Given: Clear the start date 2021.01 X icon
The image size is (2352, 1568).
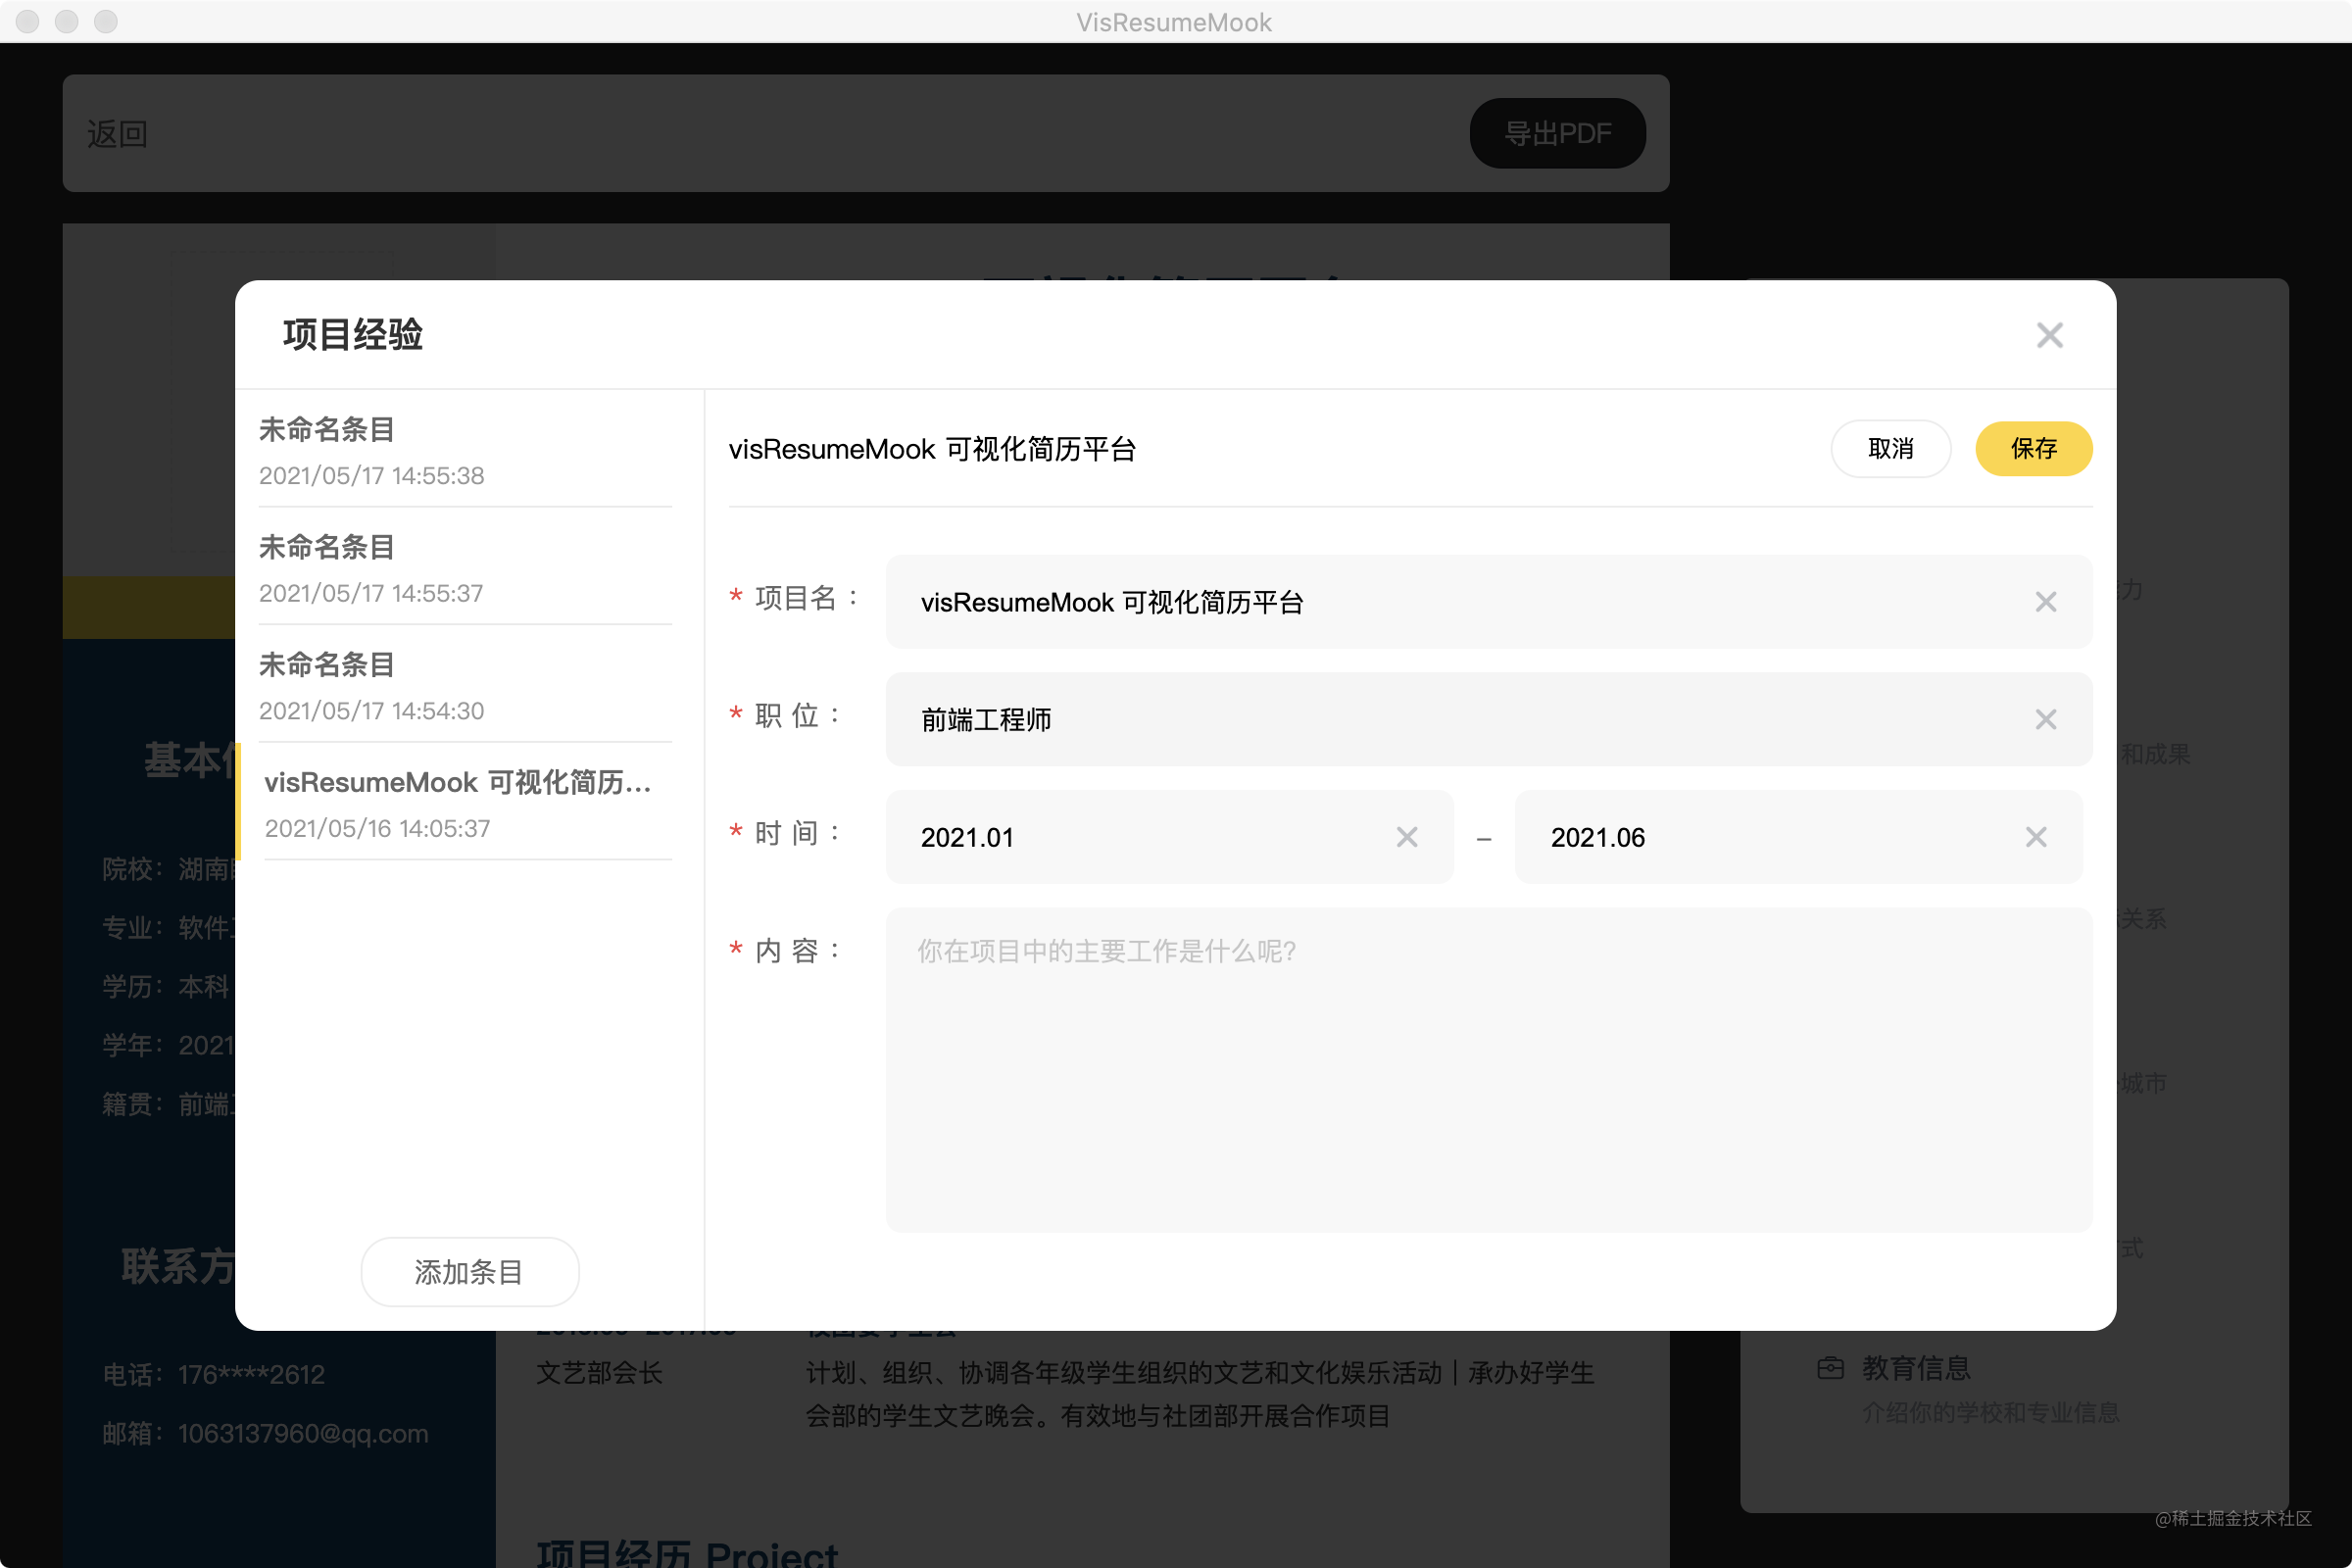Looking at the screenshot, I should coord(1406,837).
